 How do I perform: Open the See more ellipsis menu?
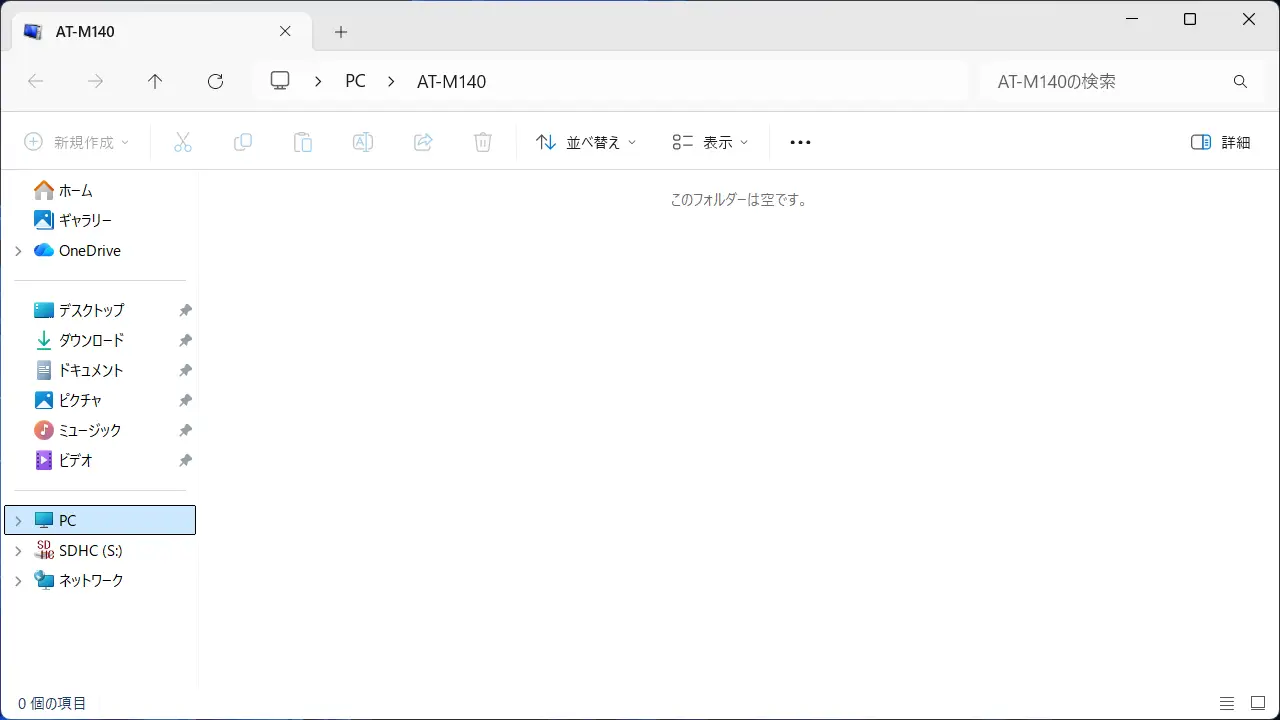point(800,143)
